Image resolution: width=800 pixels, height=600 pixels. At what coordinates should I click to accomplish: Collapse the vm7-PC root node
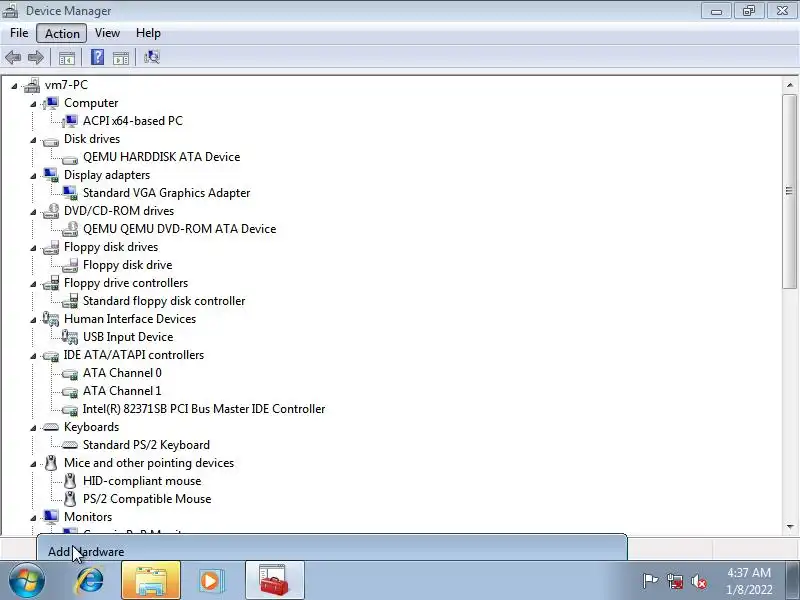tap(14, 86)
